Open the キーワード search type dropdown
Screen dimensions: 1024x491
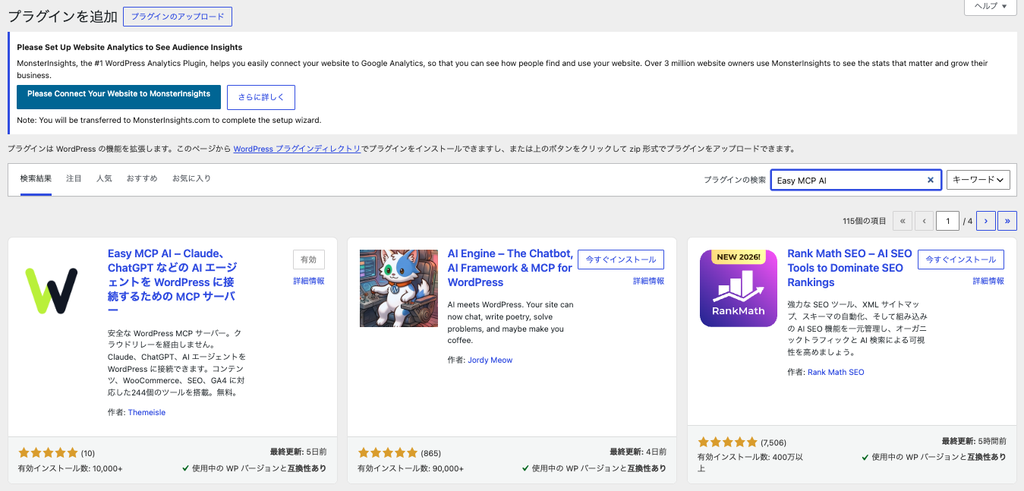point(978,180)
